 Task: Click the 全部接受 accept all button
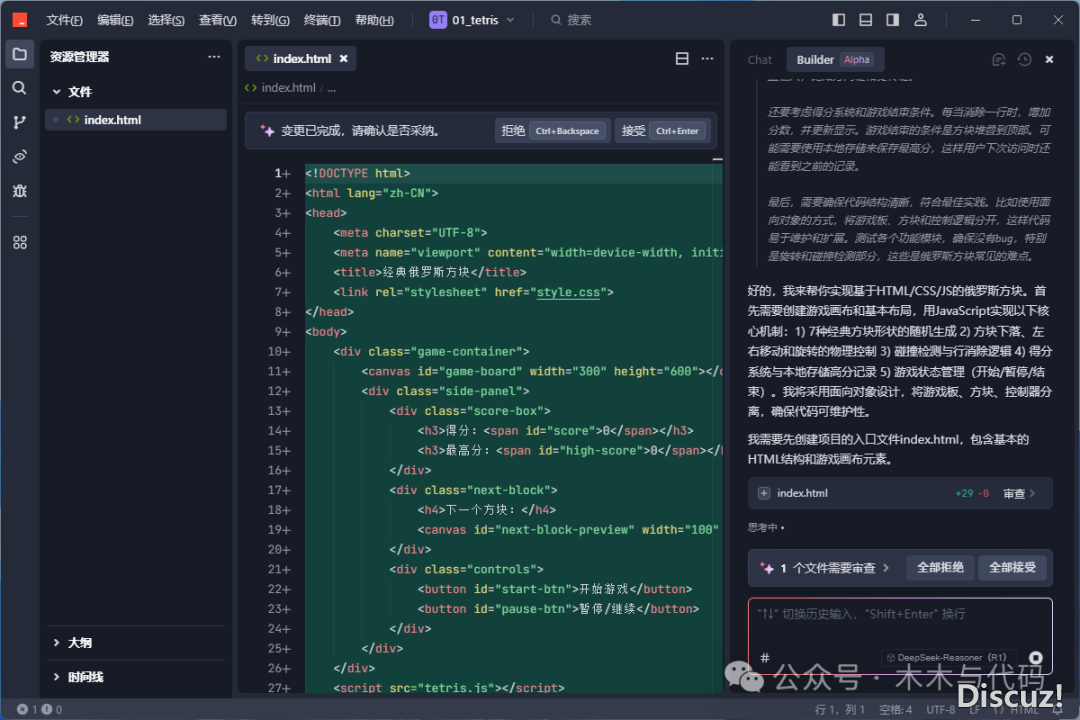pyautogui.click(x=1013, y=567)
